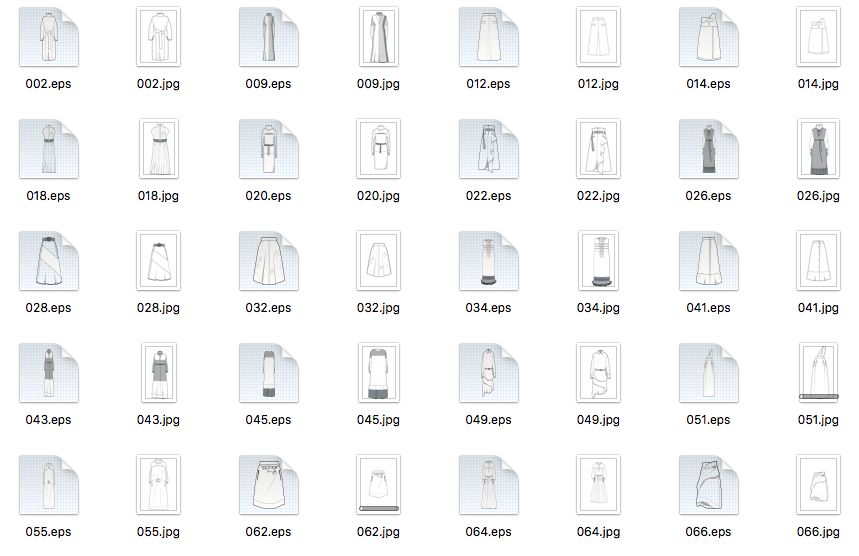The width and height of the screenshot is (859, 556).
Task: Select the 018.eps dress file icon
Action: pos(49,149)
